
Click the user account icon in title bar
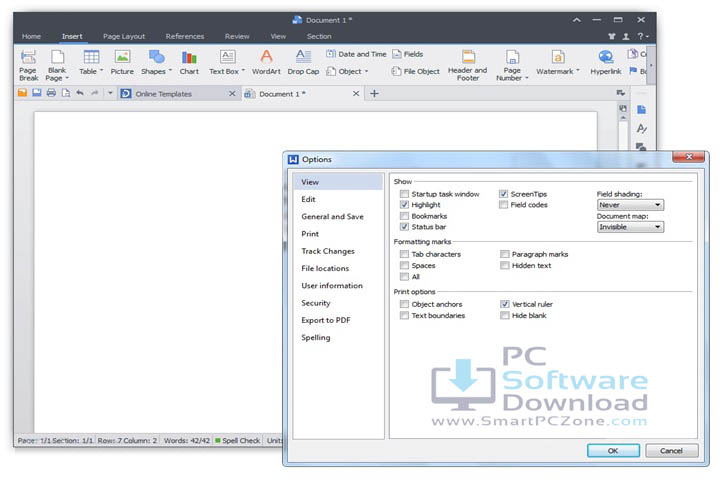[625, 36]
